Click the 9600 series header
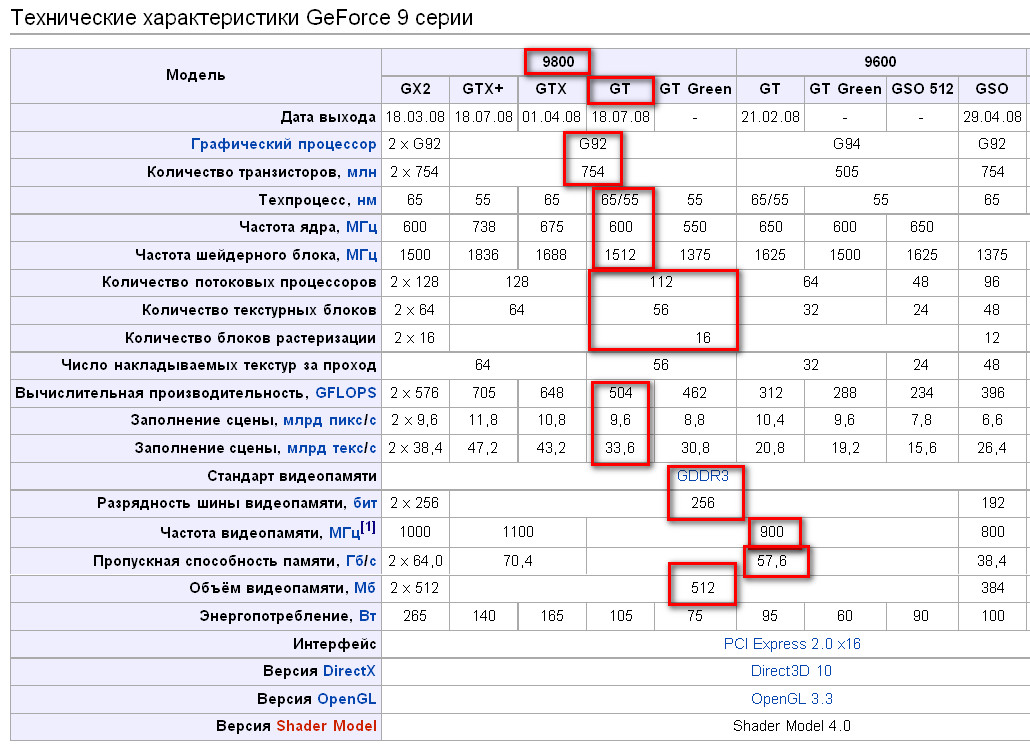Screen dimensions: 1030x751 tap(880, 62)
